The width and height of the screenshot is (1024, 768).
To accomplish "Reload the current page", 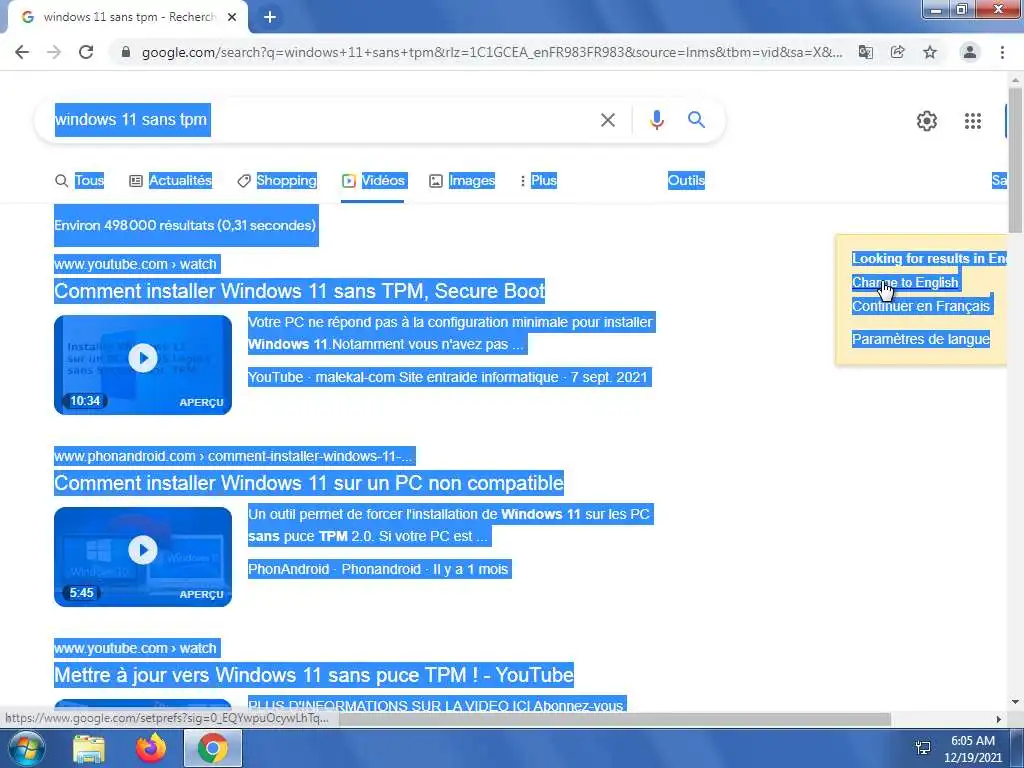I will point(86,52).
